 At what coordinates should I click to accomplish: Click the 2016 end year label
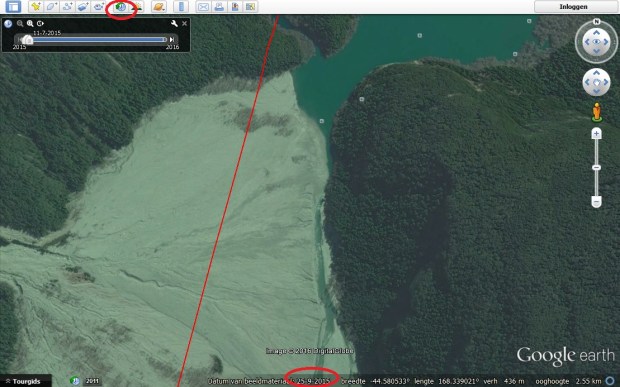(172, 47)
